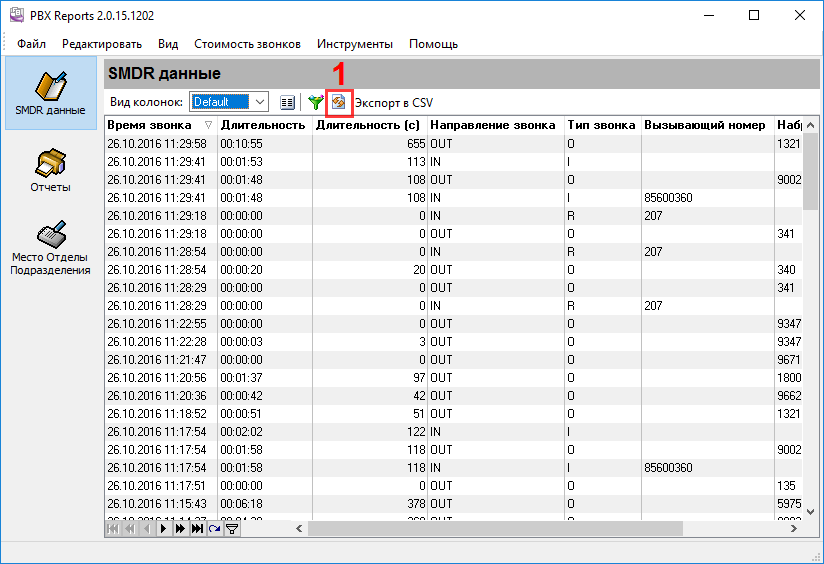
Task: Sort by the Направление звонка column header
Action: [496, 125]
